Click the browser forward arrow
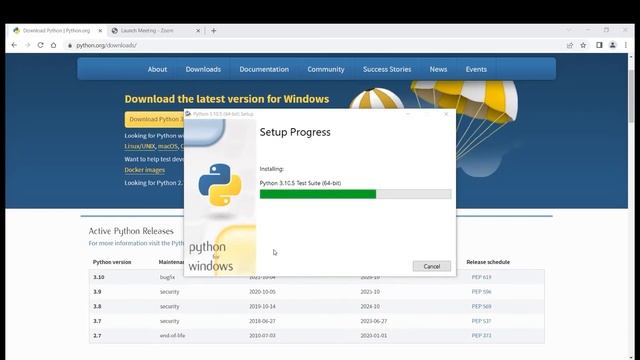Screen dimensions: 640x360 (27, 45)
